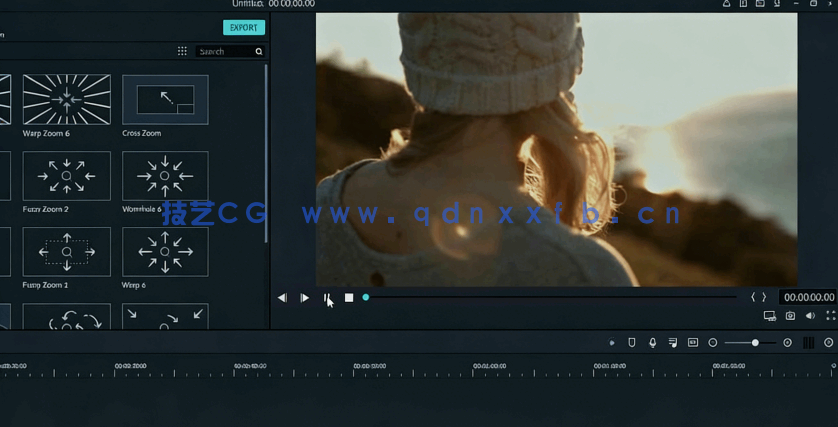Select the Warp Zoom 6 transition
The width and height of the screenshot is (838, 427).
(x=67, y=99)
